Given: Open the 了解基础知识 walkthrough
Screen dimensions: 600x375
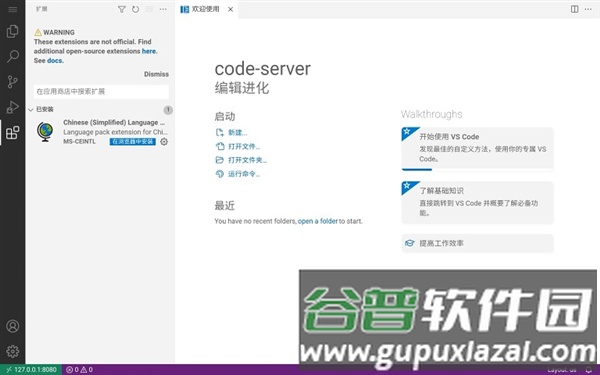Looking at the screenshot, I should click(x=477, y=202).
